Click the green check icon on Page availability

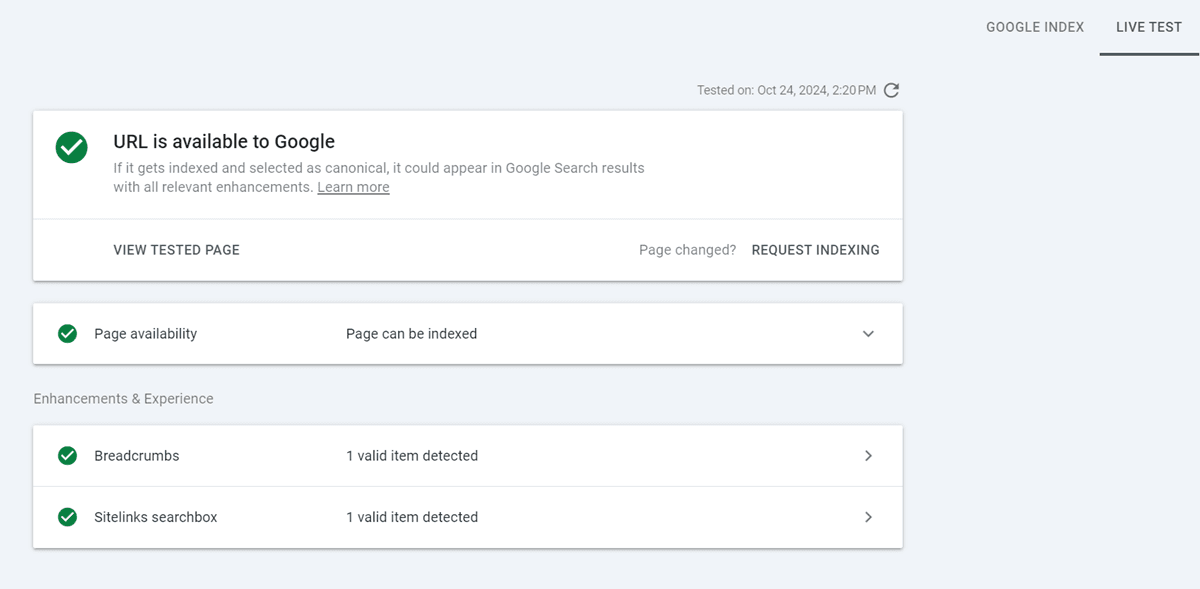click(x=67, y=333)
